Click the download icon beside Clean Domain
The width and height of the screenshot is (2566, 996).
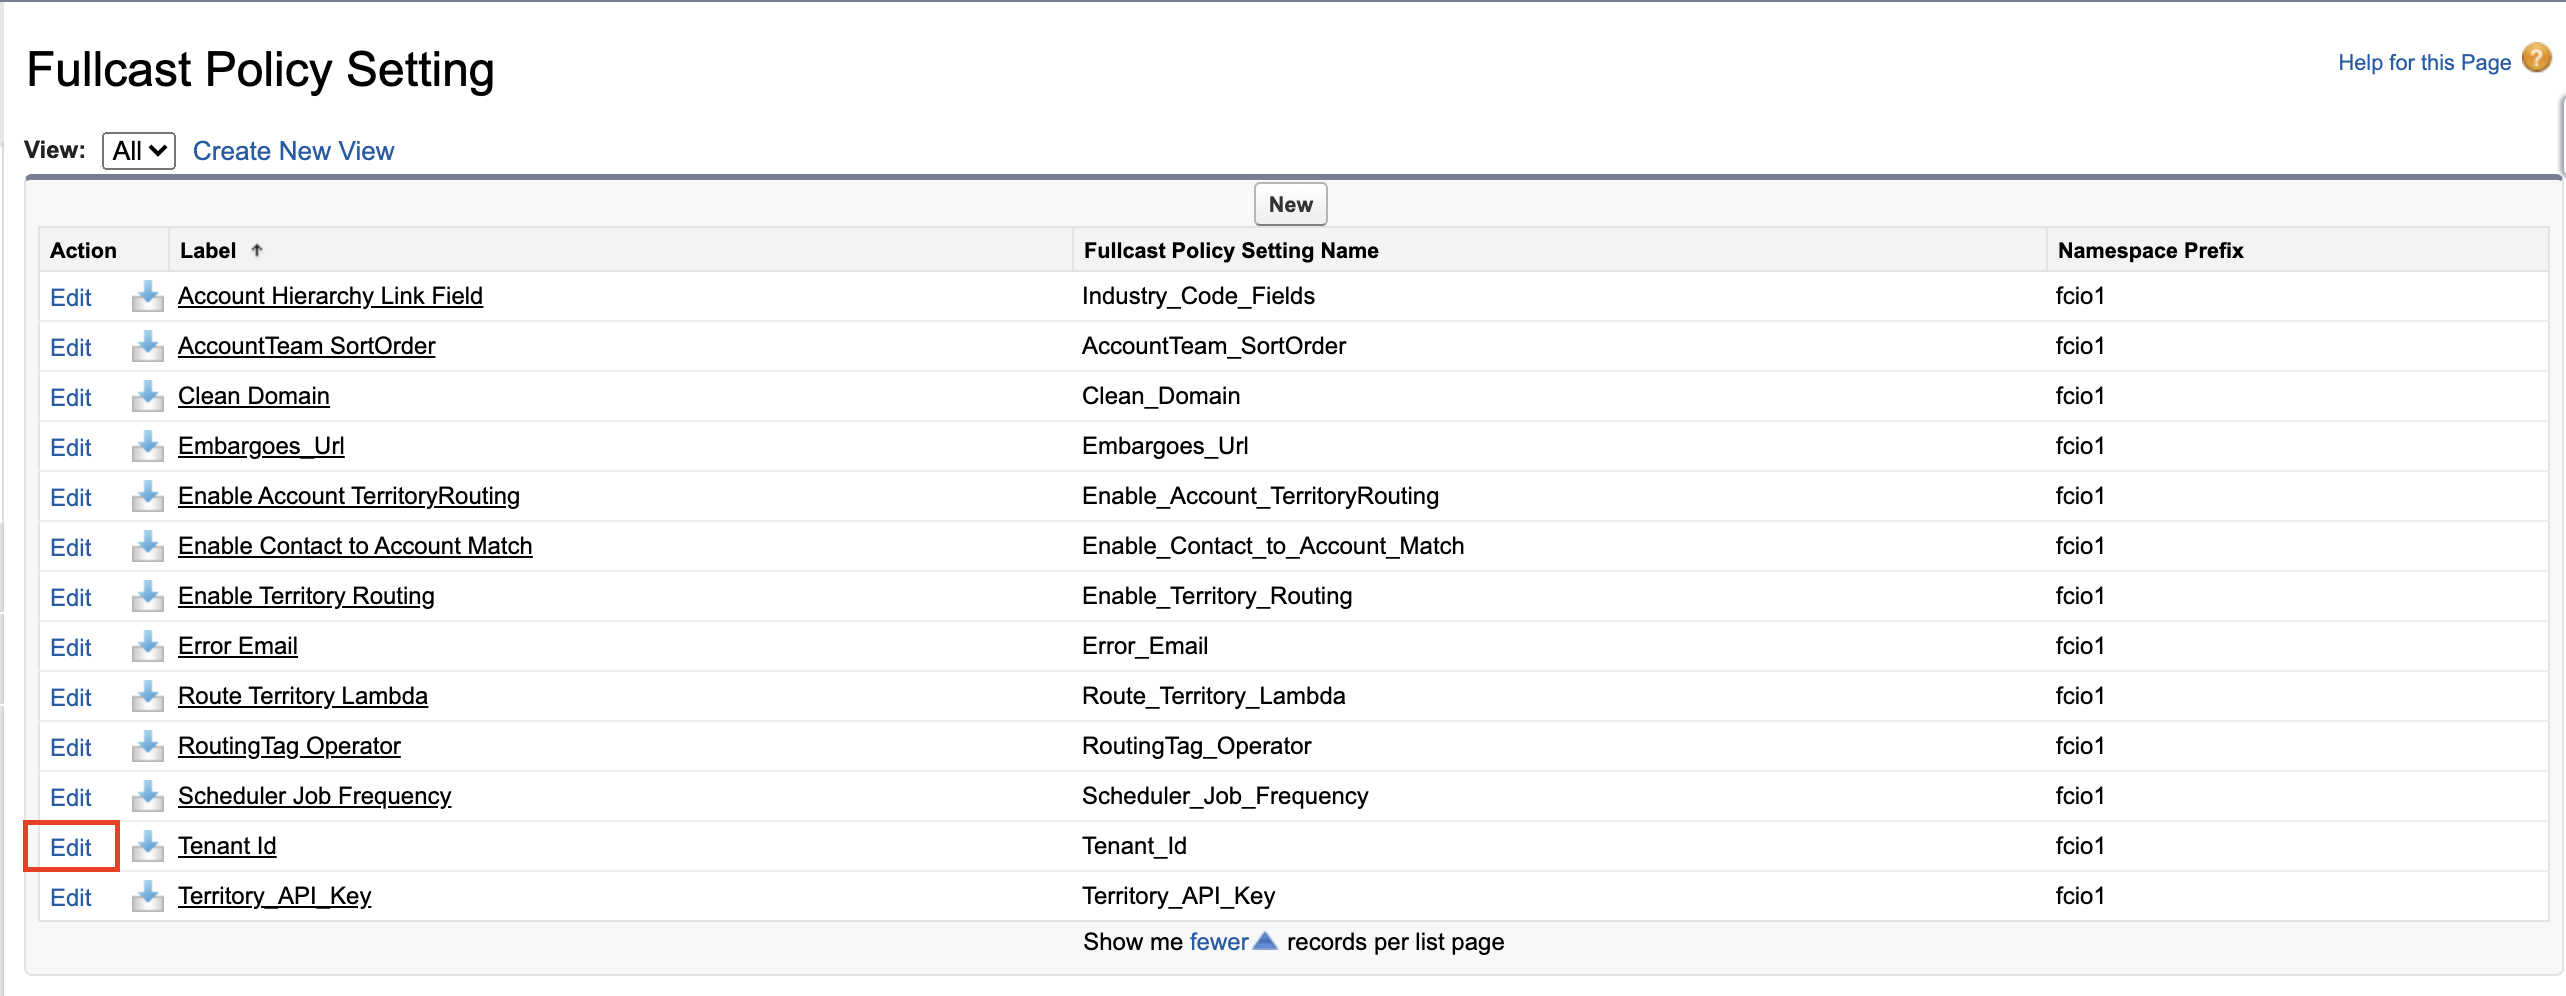coord(147,396)
